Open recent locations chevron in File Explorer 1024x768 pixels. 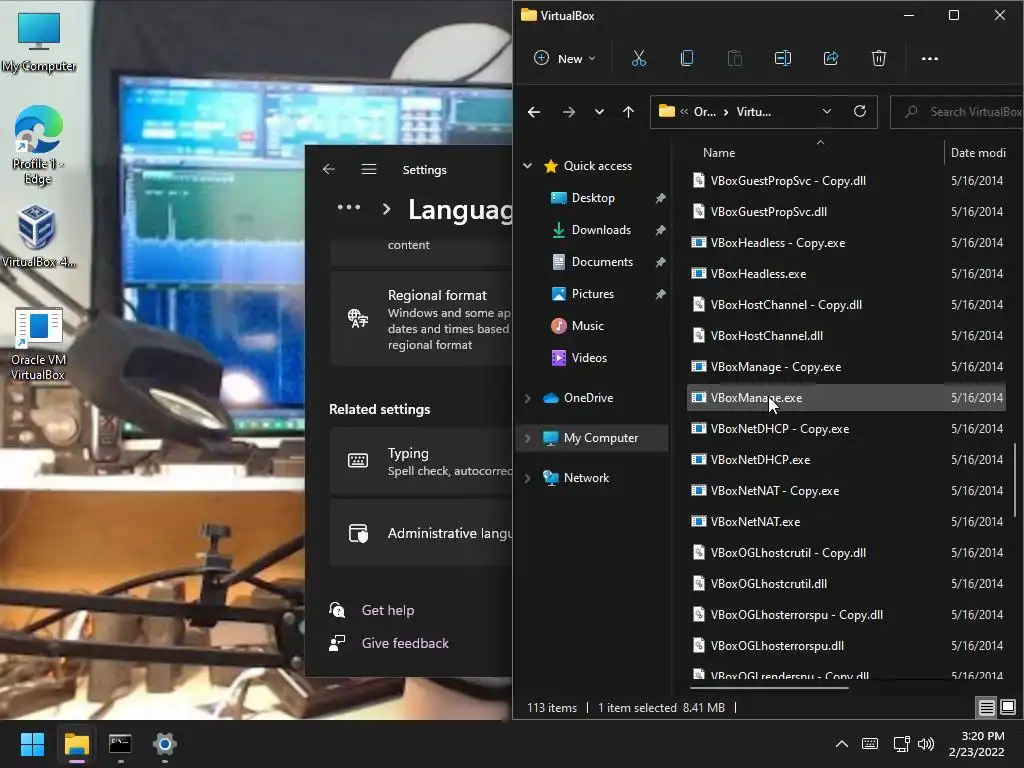click(x=599, y=112)
